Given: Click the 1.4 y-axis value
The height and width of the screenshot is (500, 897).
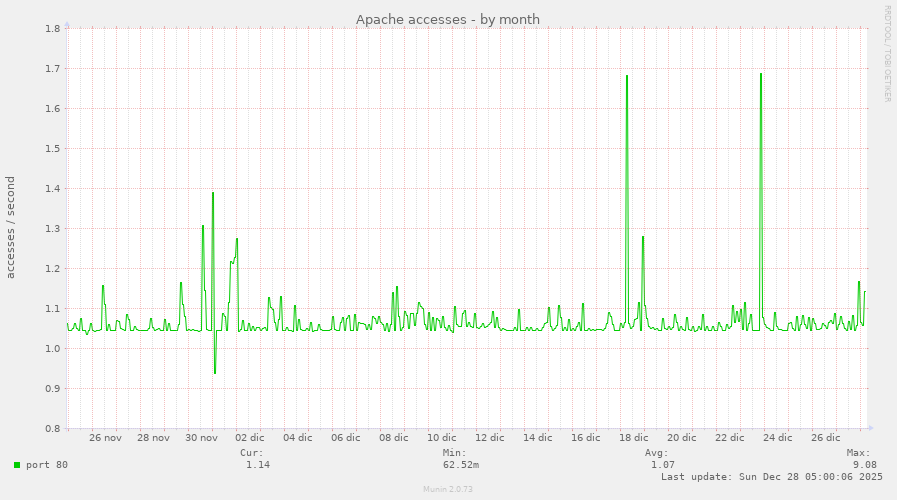Looking at the screenshot, I should (53, 189).
